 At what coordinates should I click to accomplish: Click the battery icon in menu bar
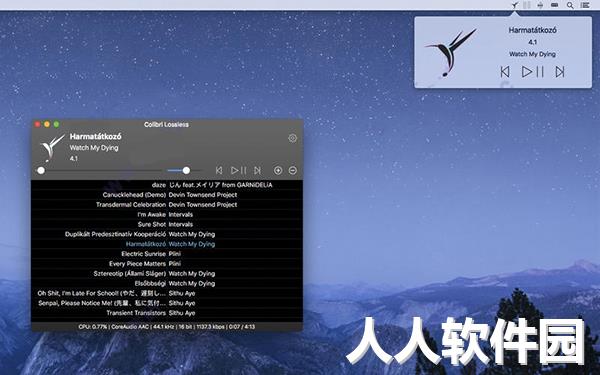coord(554,5)
